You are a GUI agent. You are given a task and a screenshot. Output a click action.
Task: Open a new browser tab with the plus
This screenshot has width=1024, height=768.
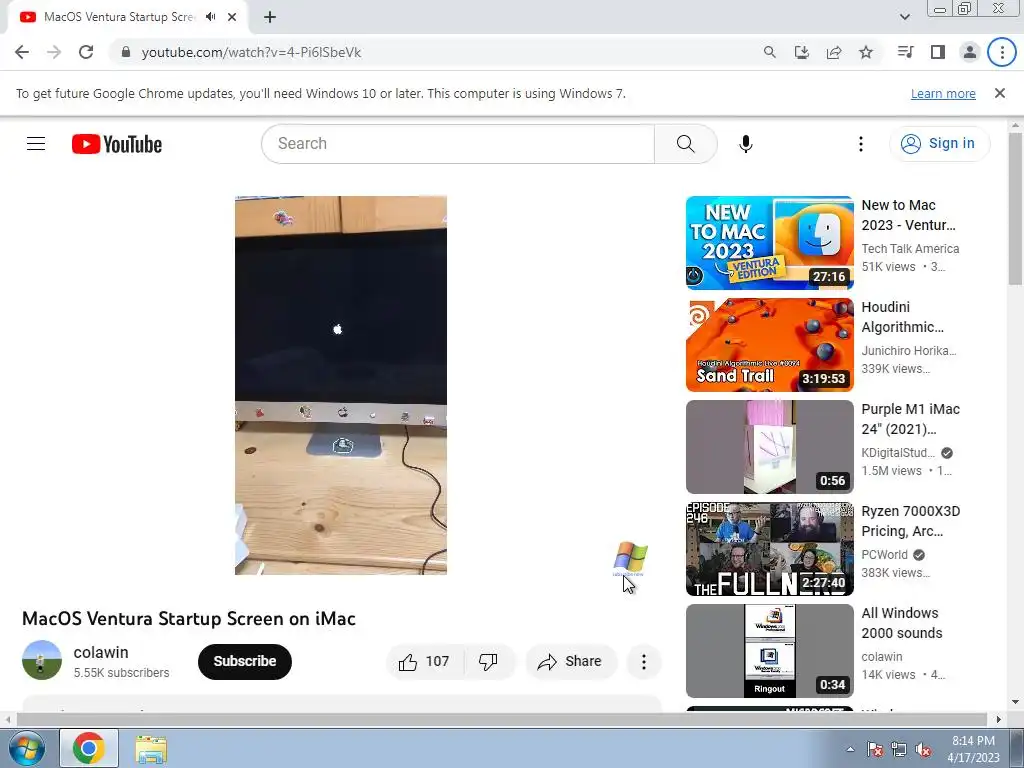[270, 17]
